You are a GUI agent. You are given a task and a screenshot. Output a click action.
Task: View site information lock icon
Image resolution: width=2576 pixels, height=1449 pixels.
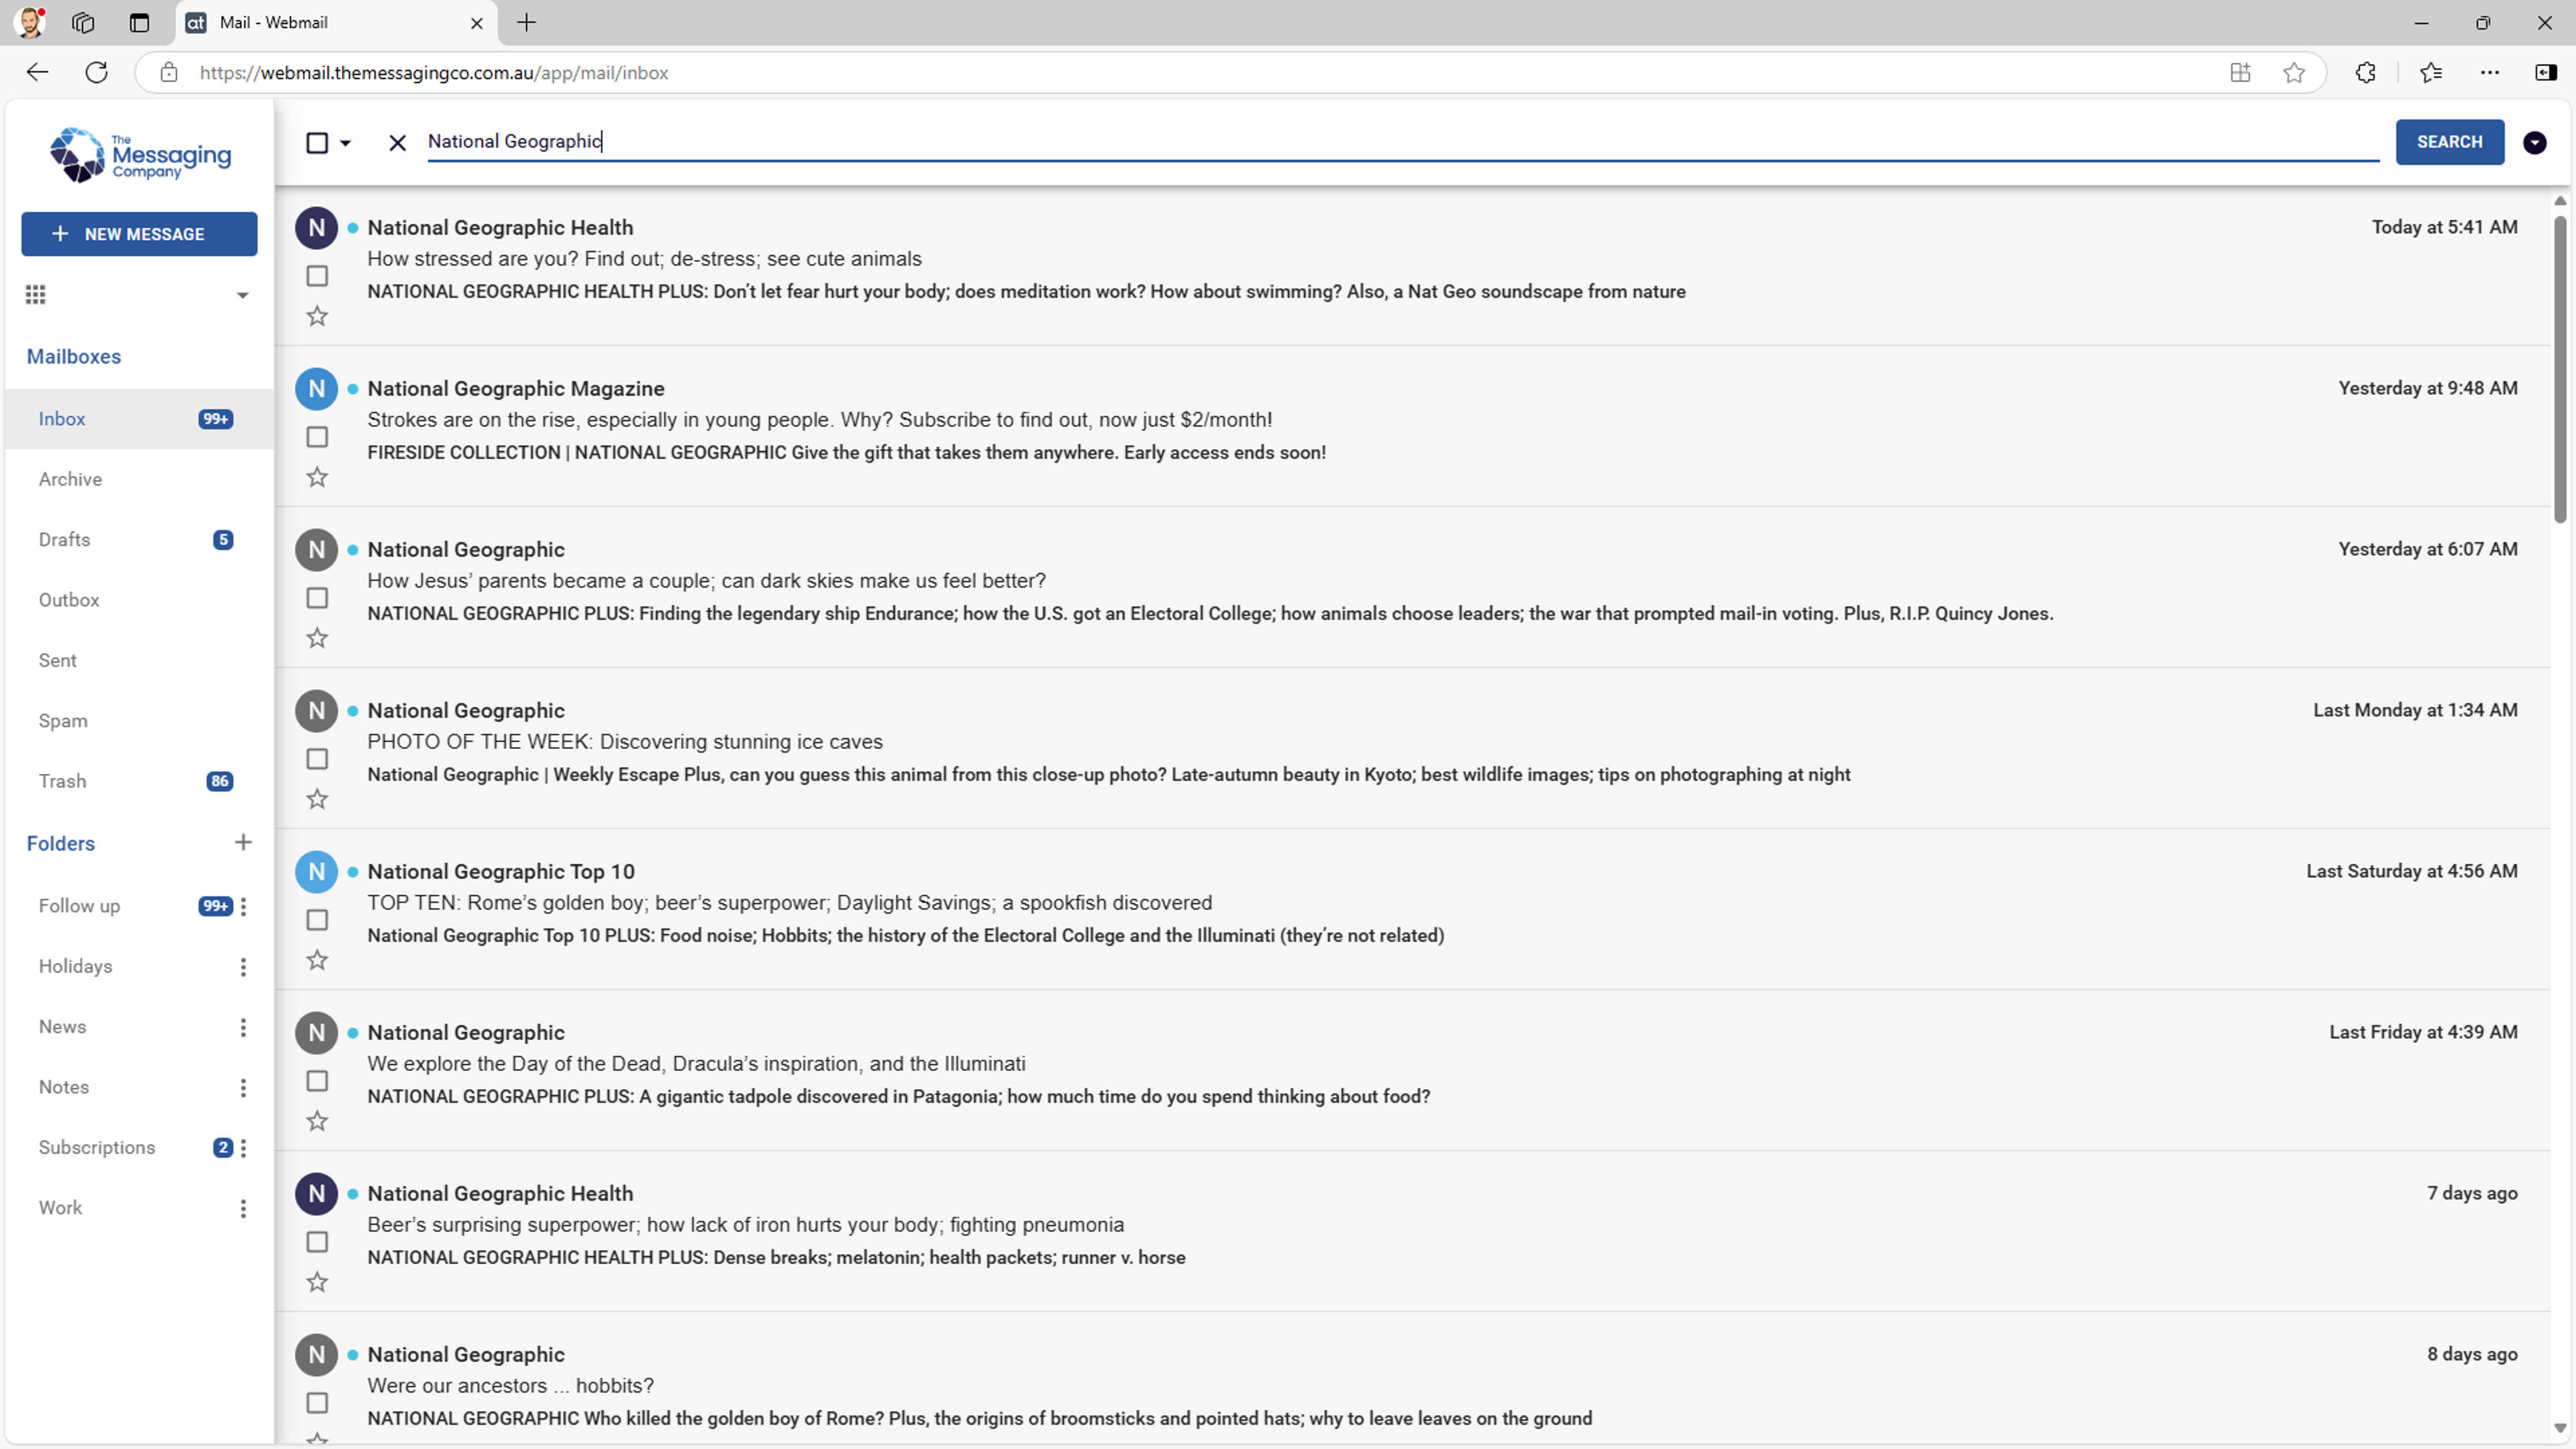pos(169,72)
